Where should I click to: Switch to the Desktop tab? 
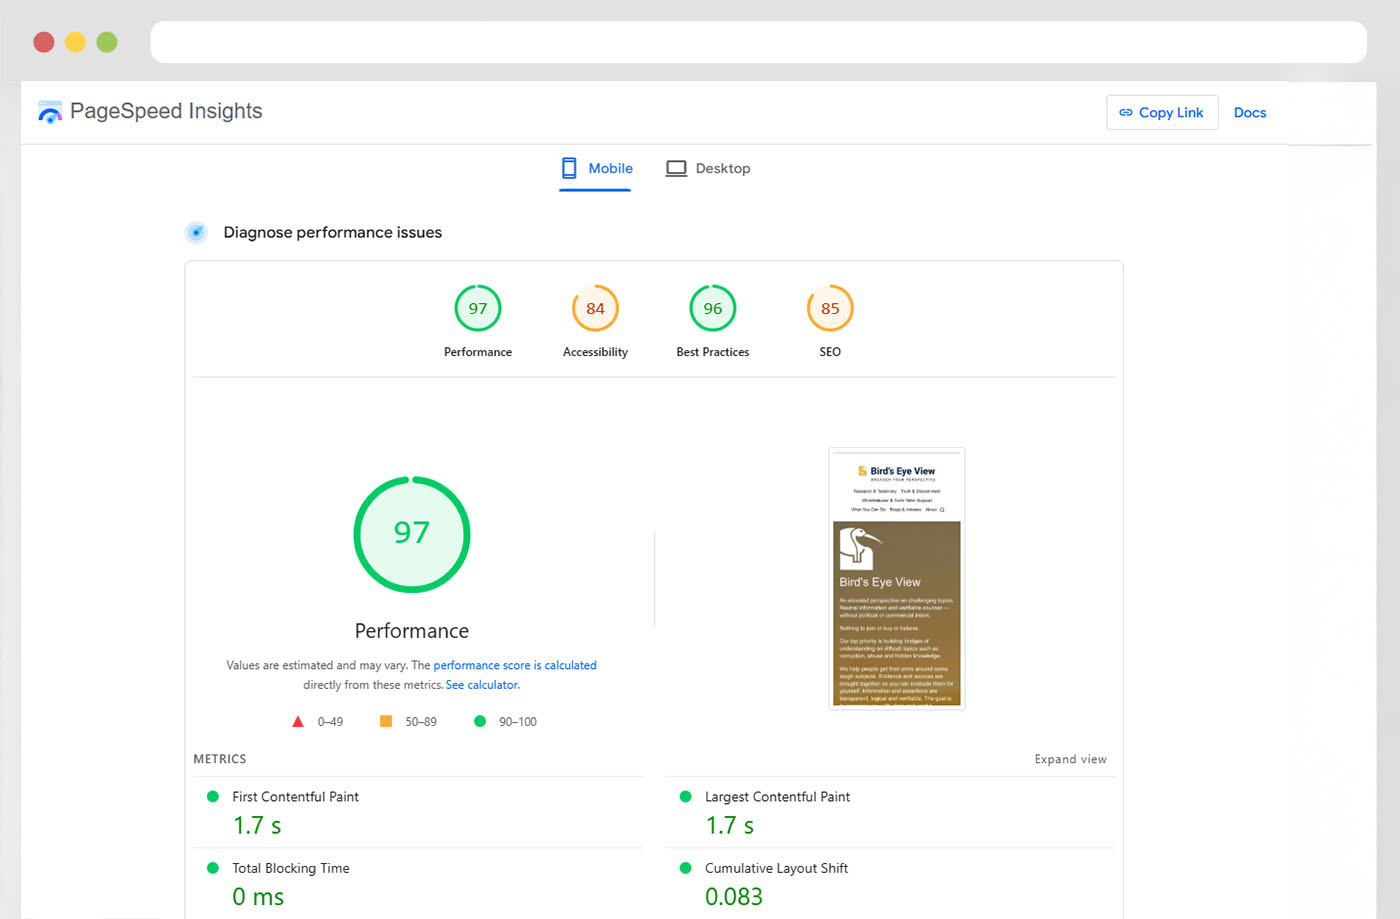point(708,168)
